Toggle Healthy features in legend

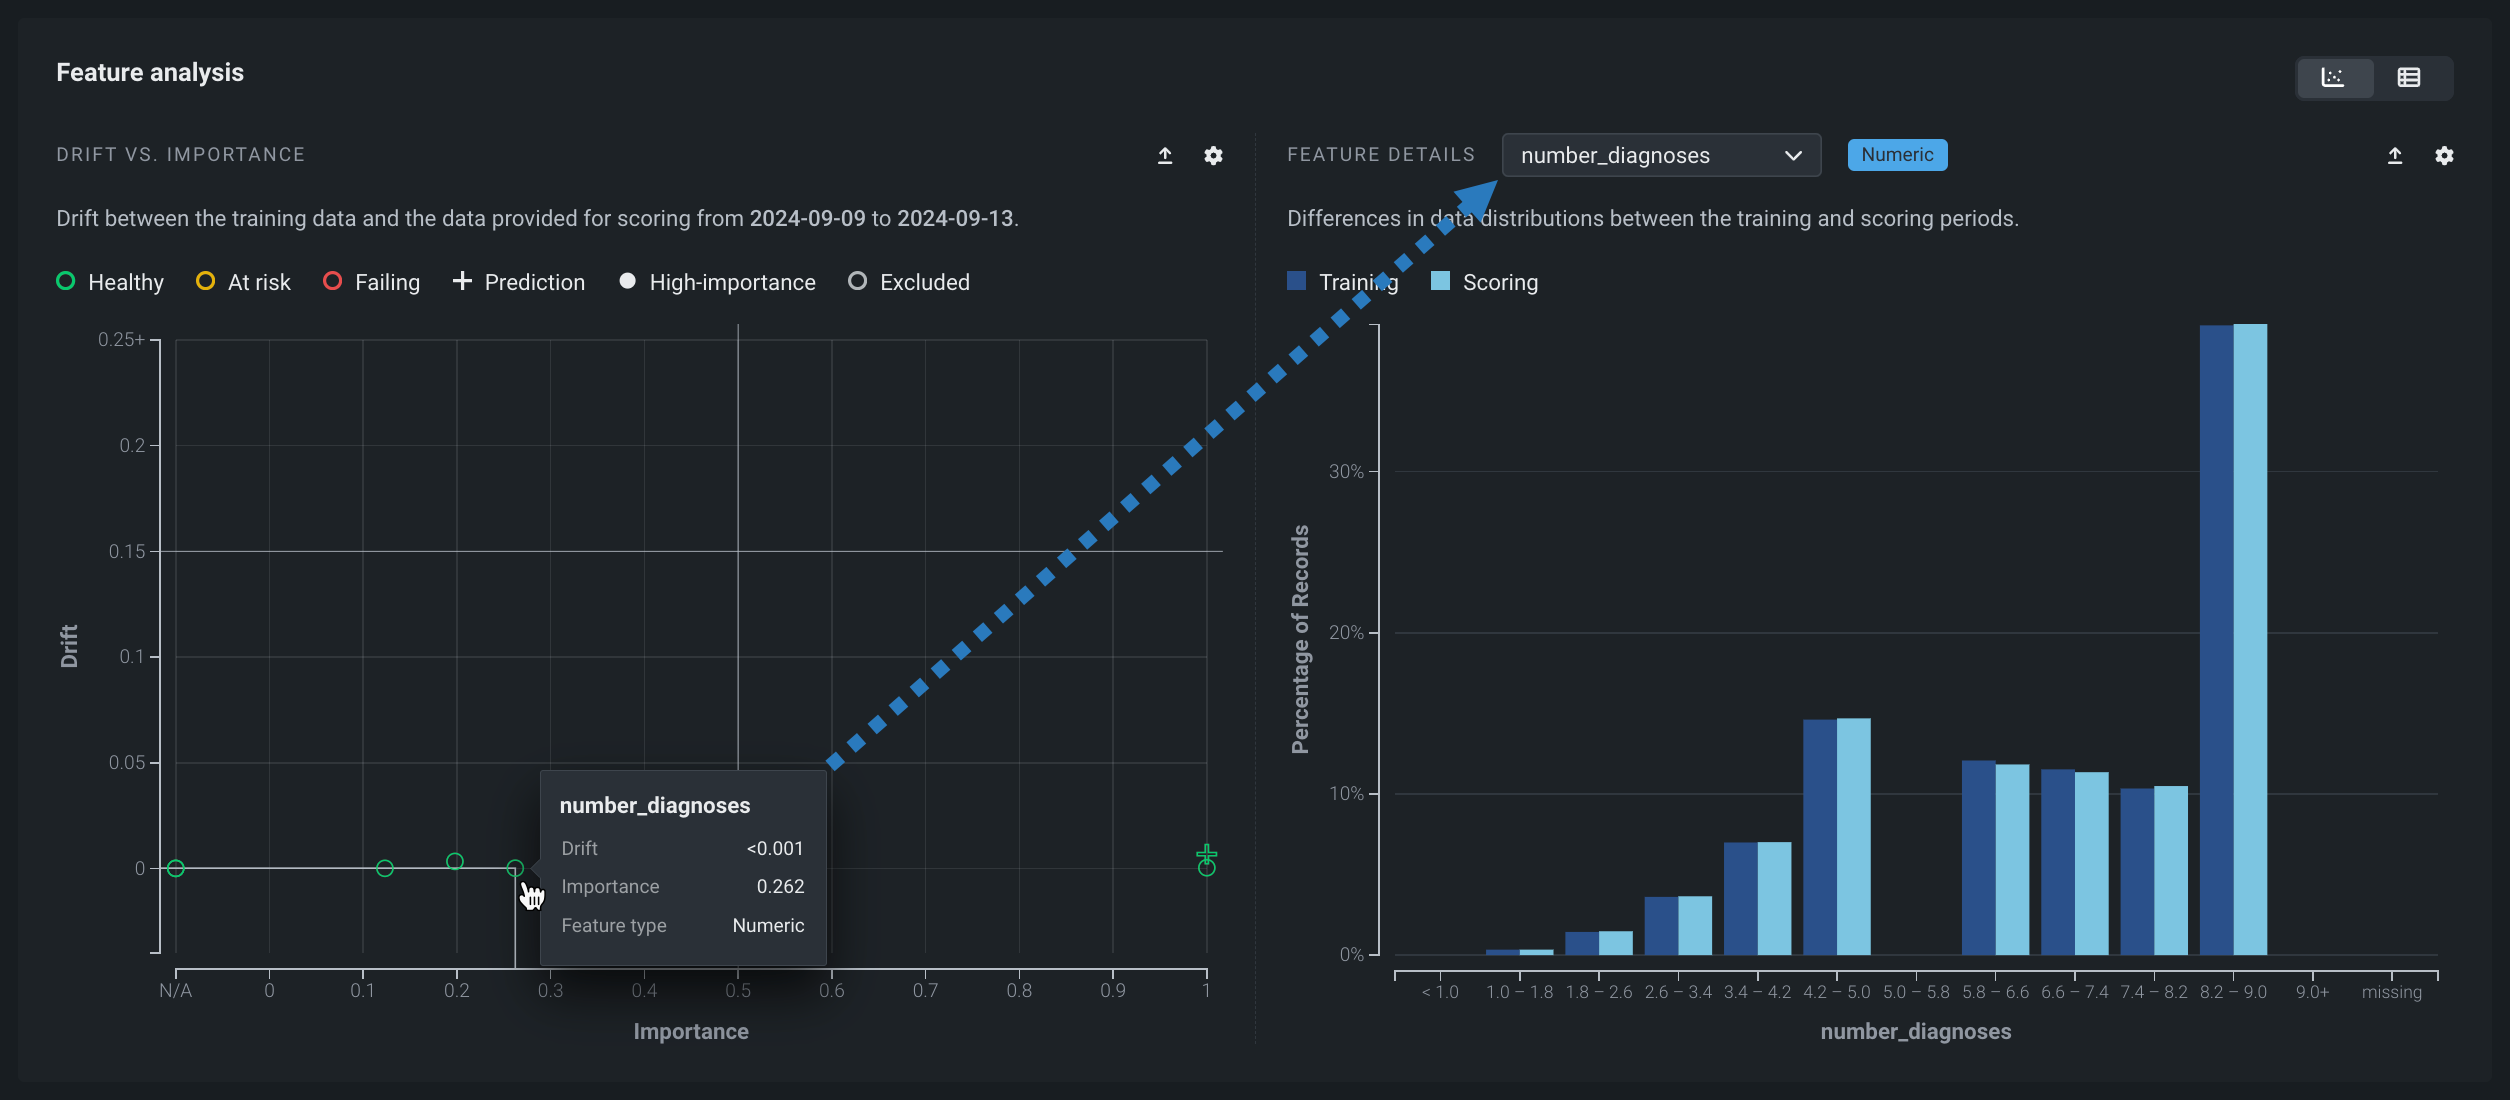(x=110, y=282)
